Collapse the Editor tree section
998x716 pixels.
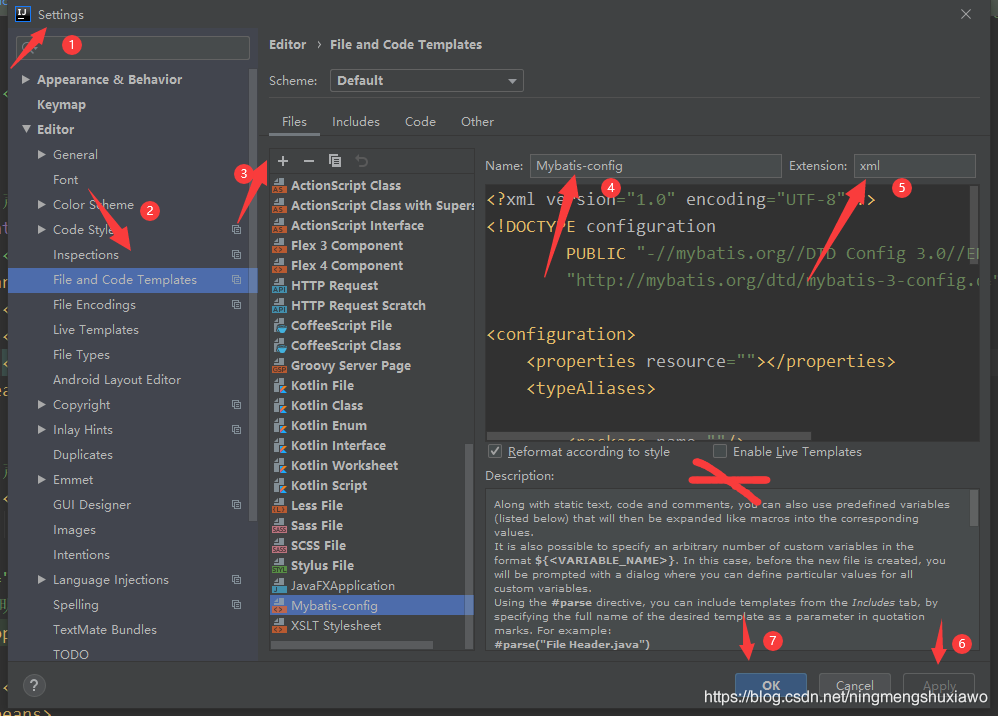pos(27,130)
